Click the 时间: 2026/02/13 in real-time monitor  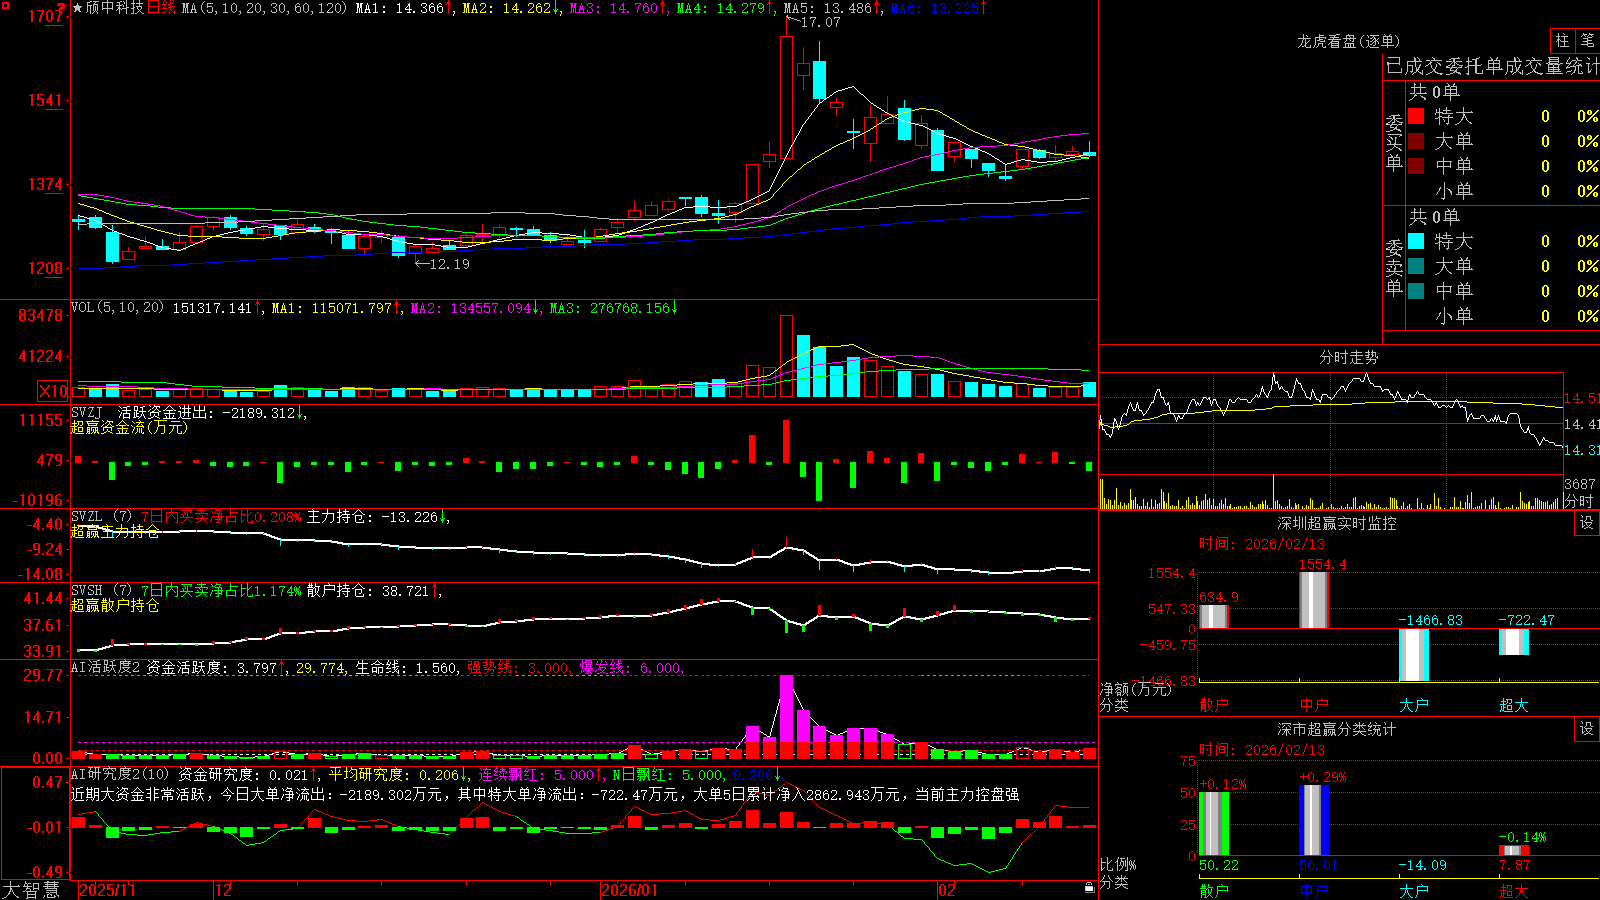[1262, 544]
